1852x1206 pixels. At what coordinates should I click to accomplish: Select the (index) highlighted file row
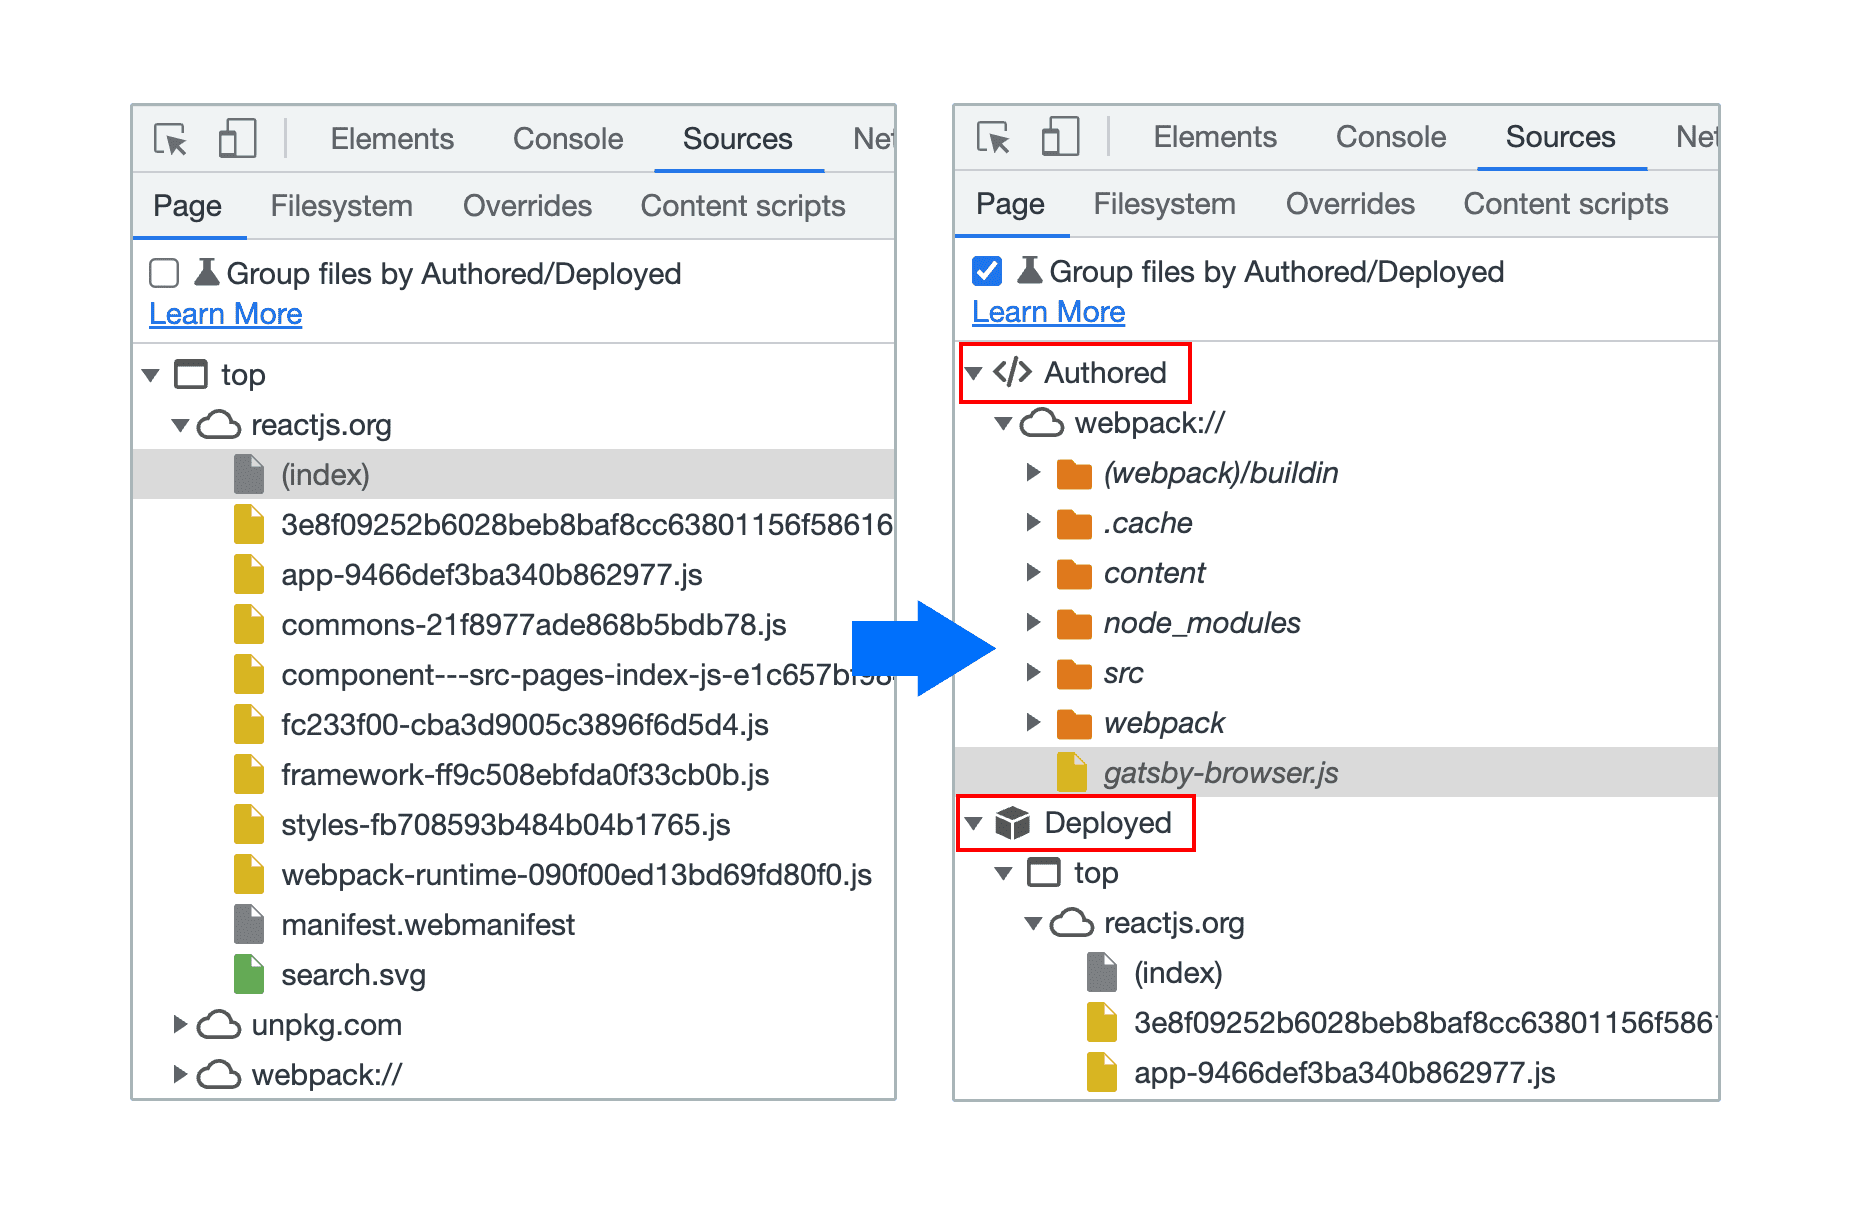point(322,473)
